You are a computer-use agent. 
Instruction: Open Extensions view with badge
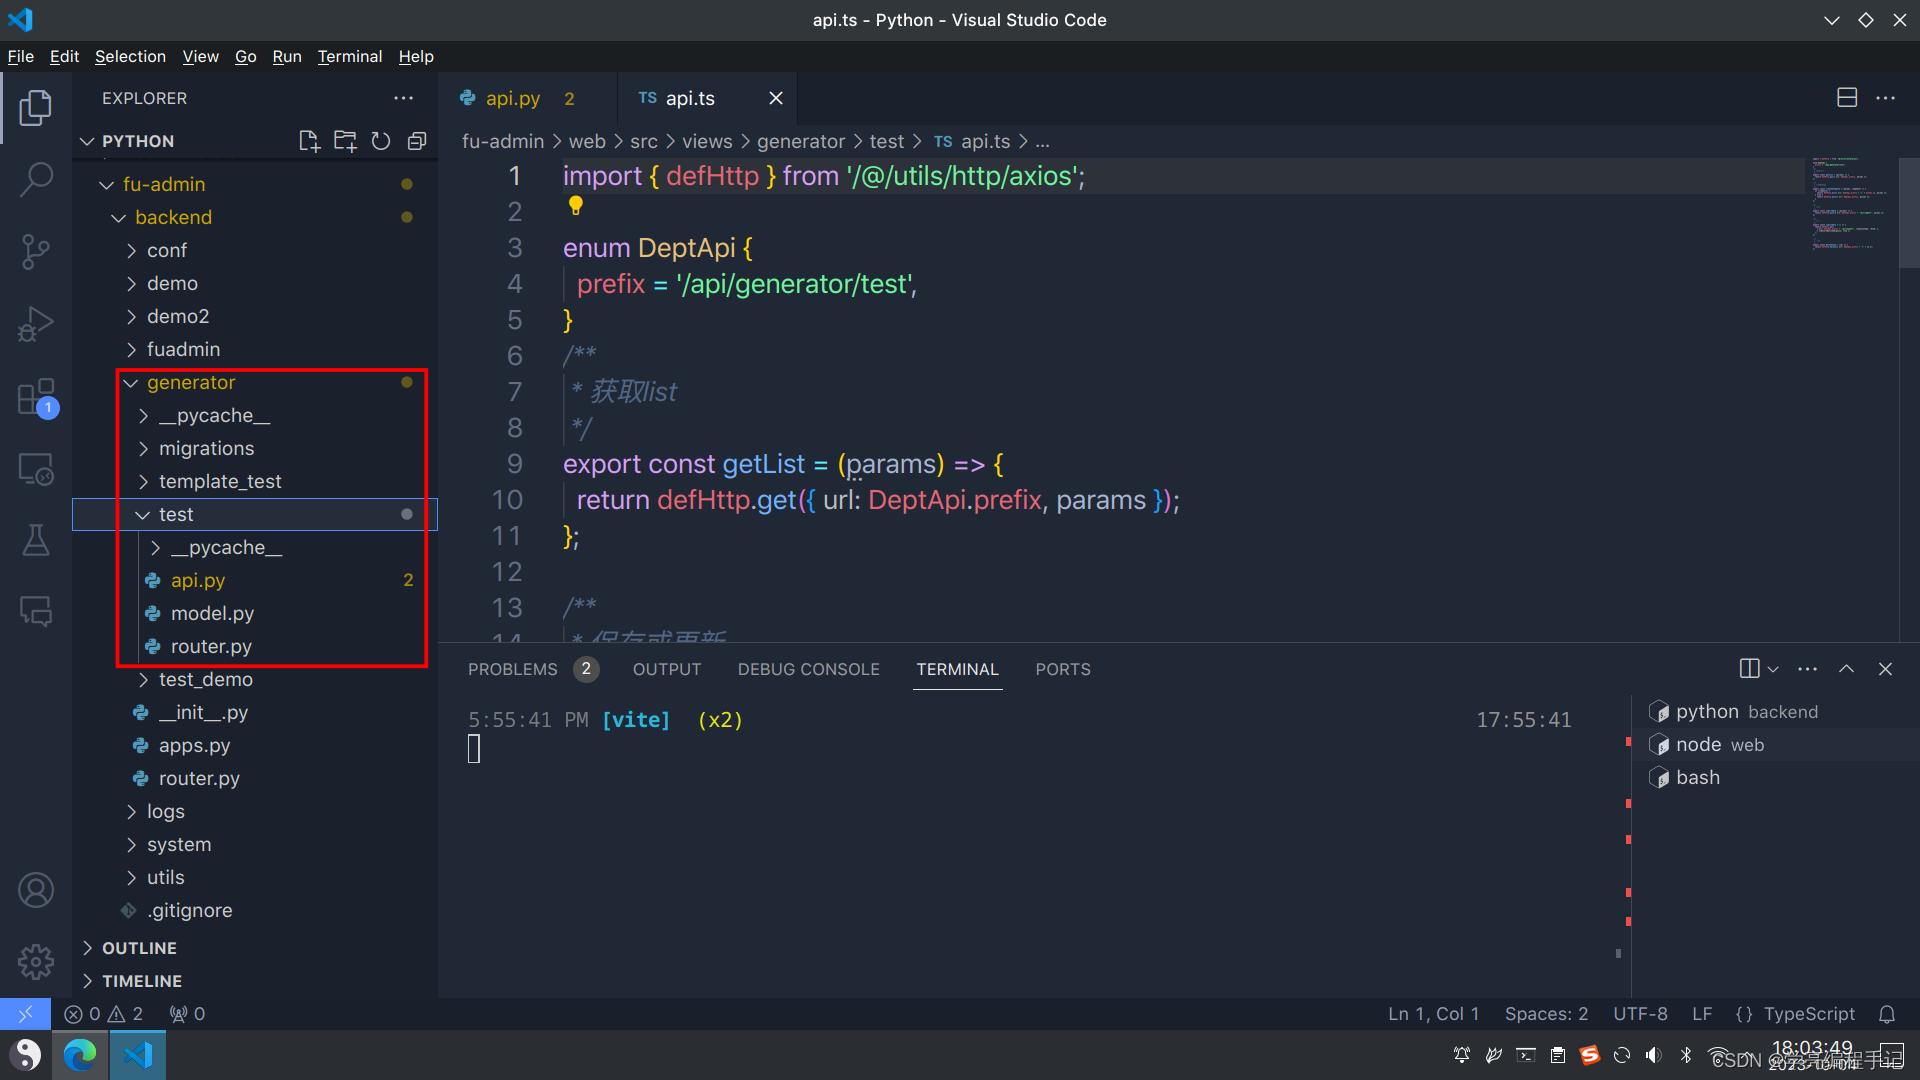(36, 397)
